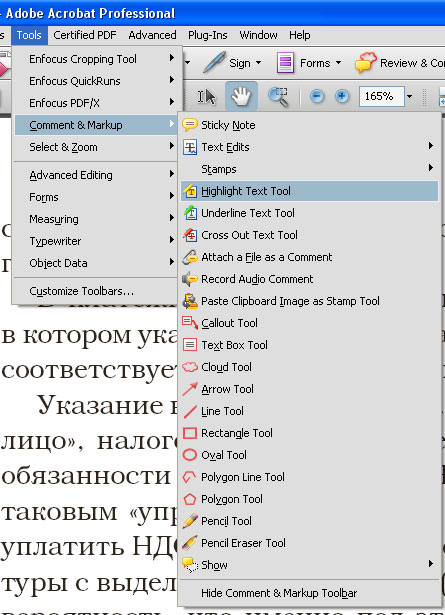Click the Review & Comment bubble icon

pyautogui.click(x=365, y=62)
